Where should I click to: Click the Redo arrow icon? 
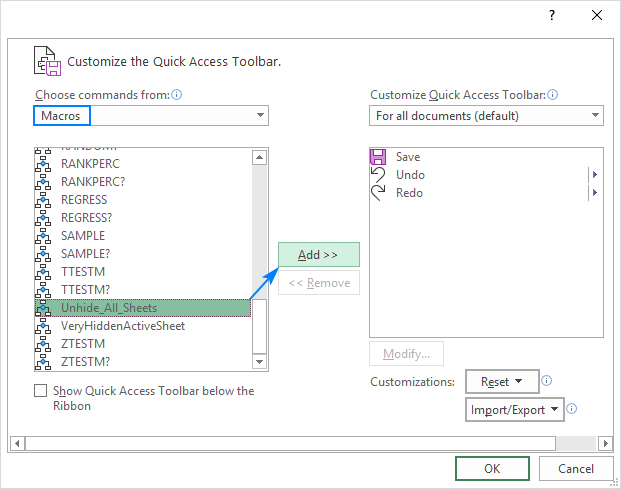click(378, 193)
